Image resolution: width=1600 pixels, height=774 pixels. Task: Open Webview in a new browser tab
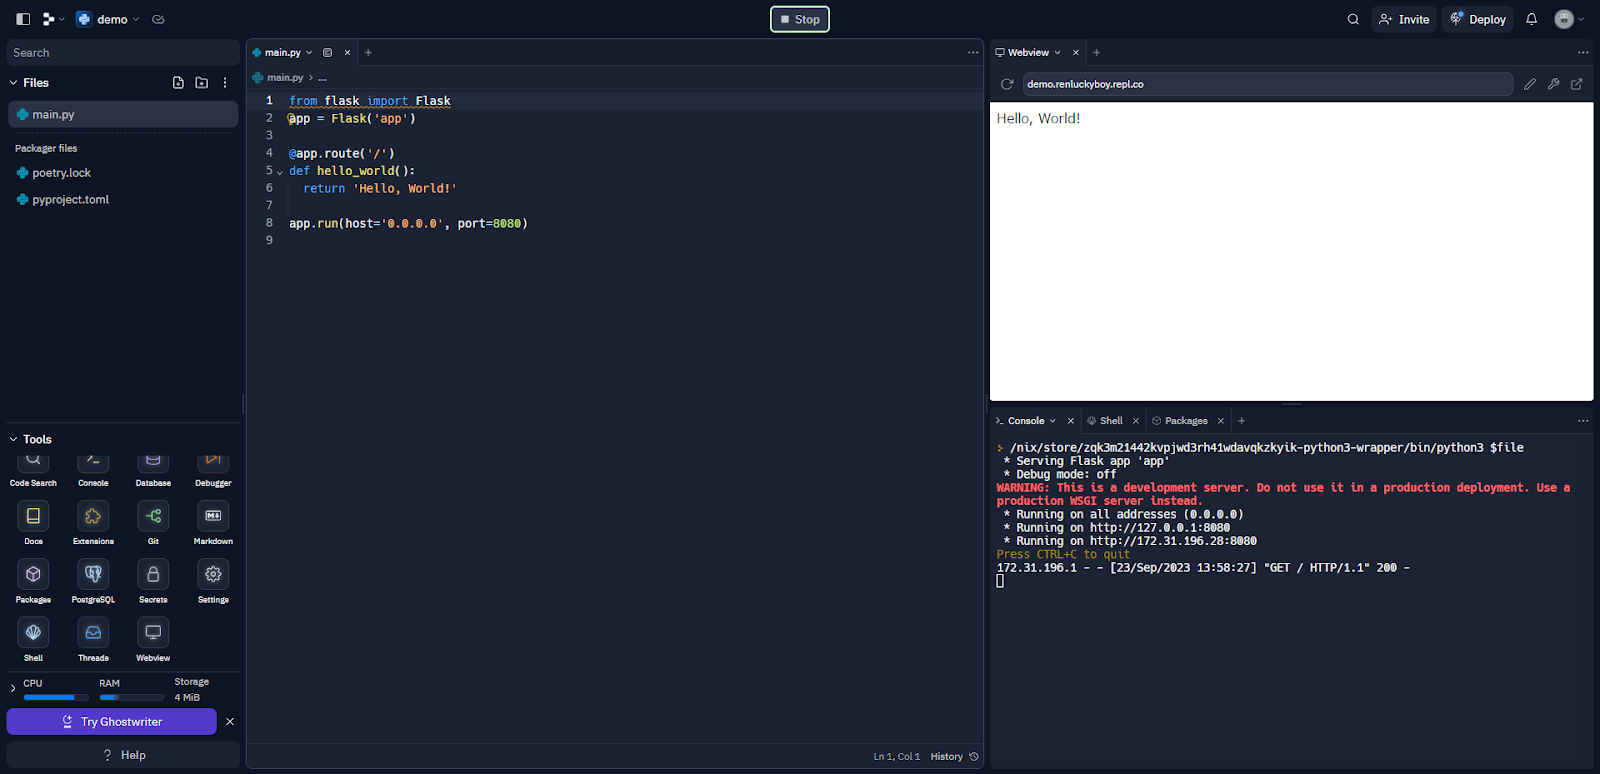pyautogui.click(x=1577, y=84)
